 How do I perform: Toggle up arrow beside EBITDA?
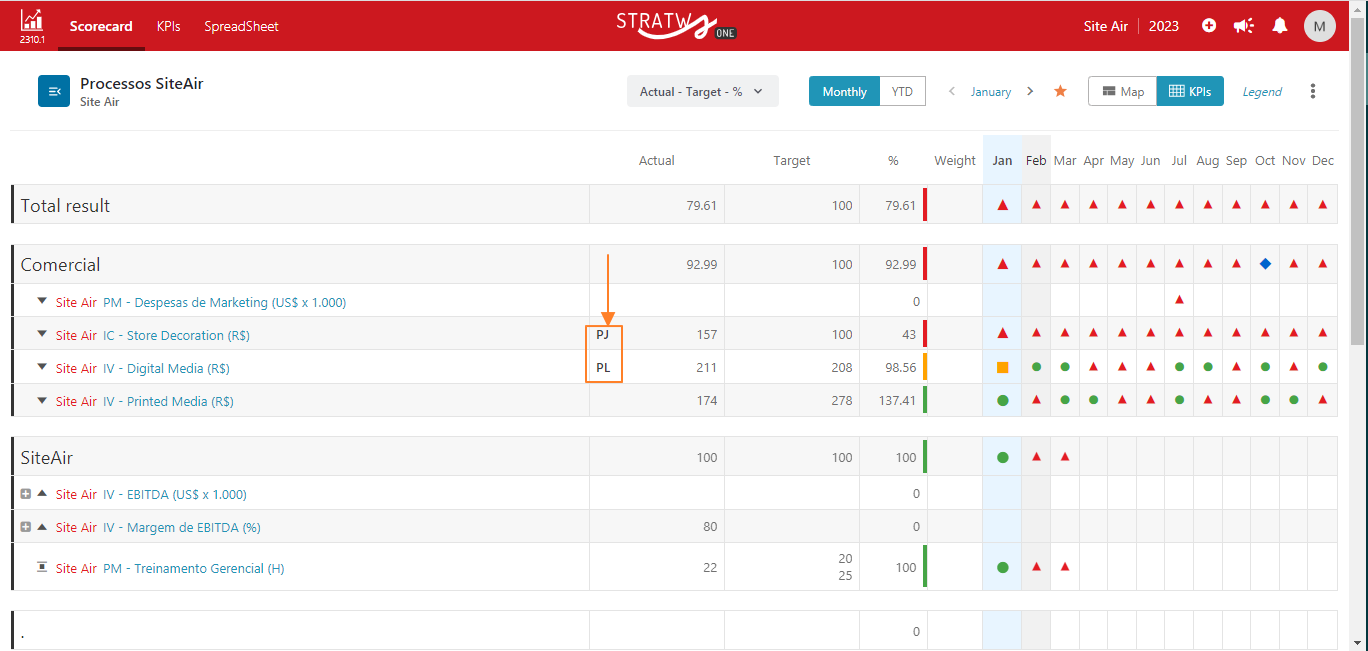[42, 493]
